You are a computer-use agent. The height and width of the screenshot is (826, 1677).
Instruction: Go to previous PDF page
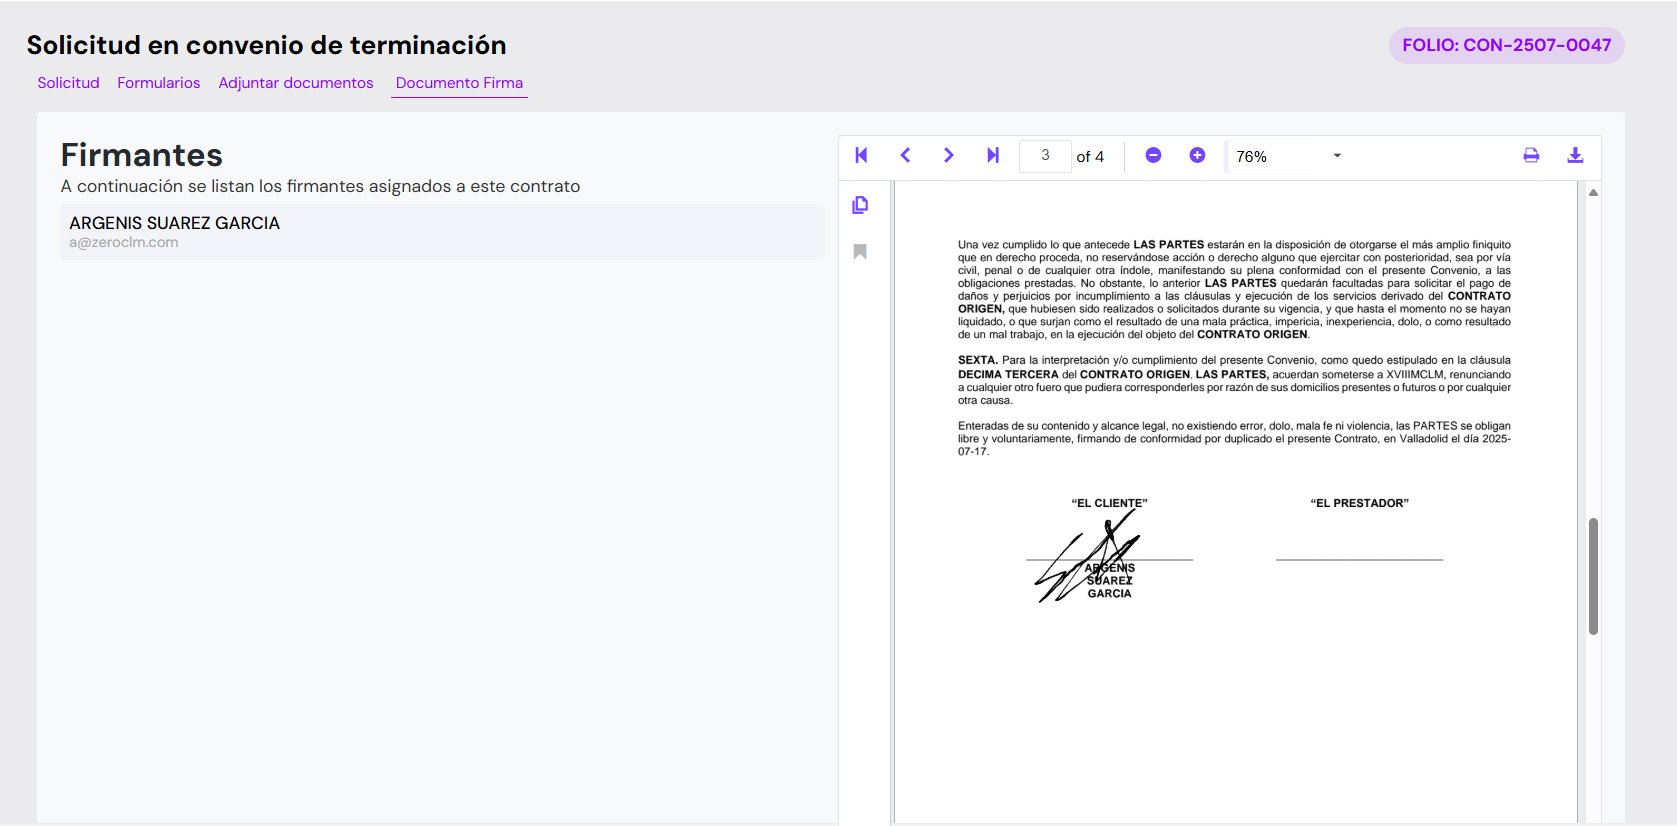(x=905, y=155)
